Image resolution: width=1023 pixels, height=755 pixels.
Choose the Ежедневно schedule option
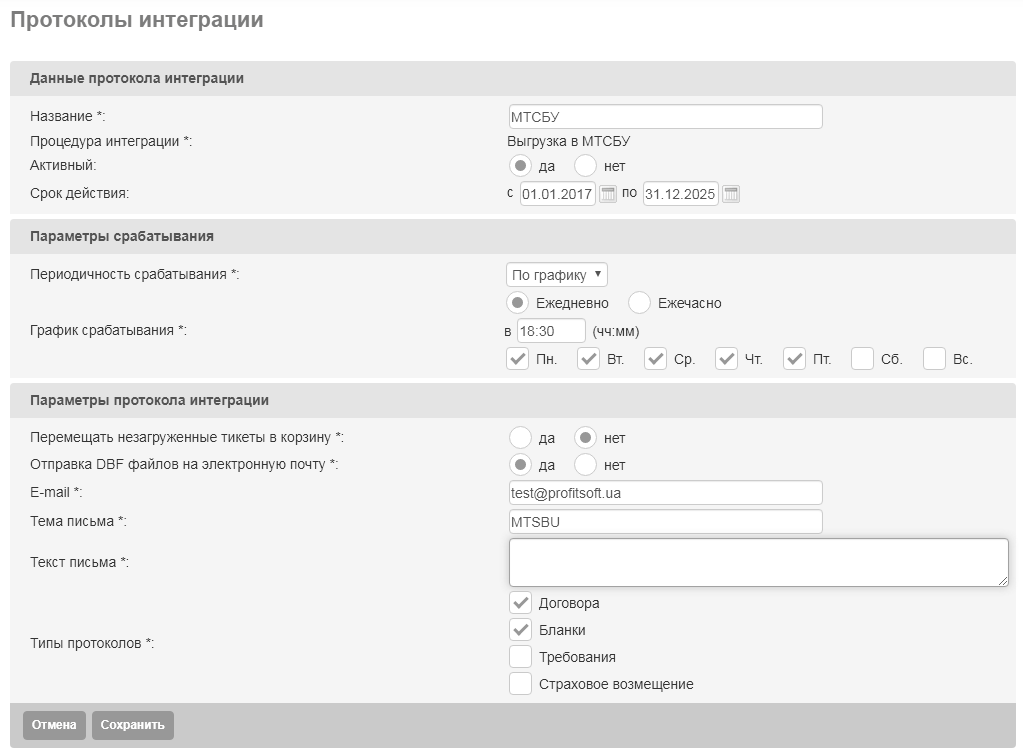(517, 303)
